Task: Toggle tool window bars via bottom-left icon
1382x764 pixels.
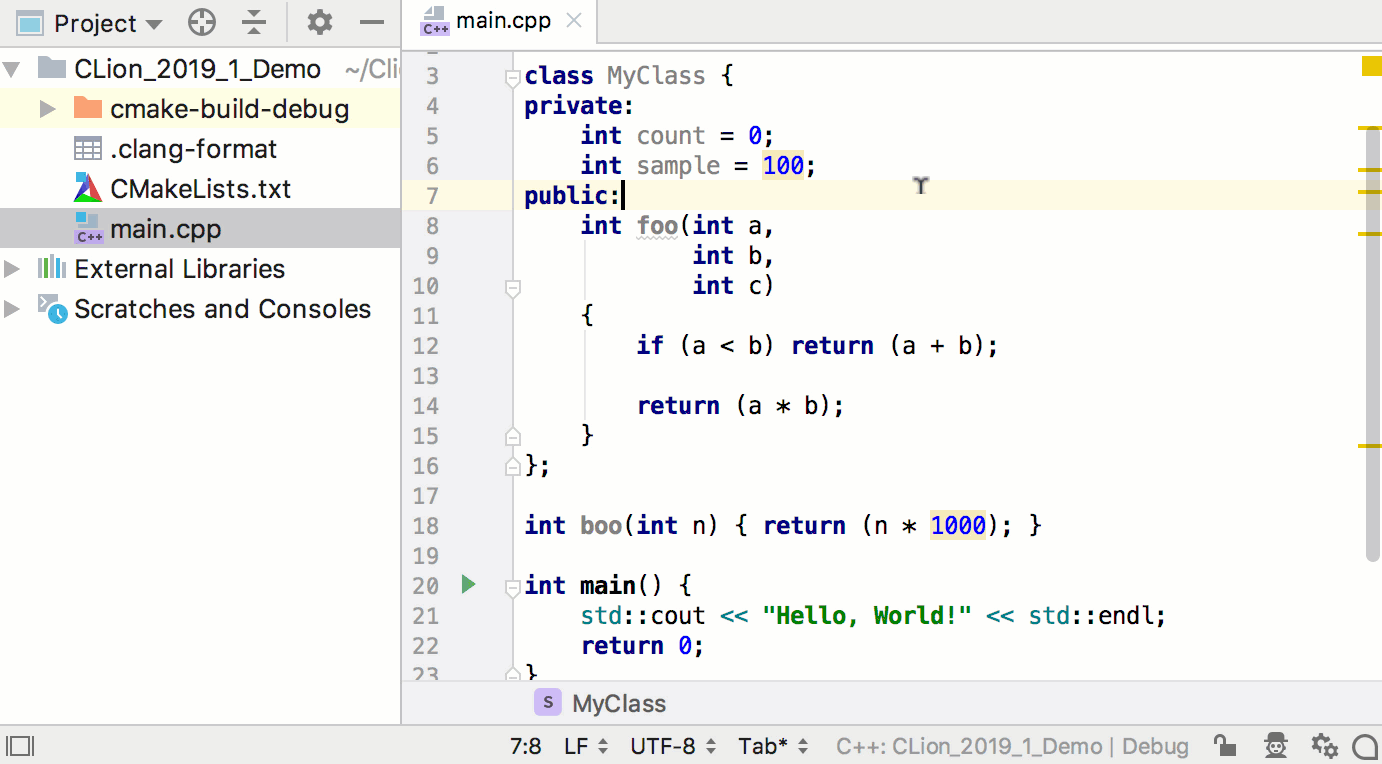Action: [18, 745]
